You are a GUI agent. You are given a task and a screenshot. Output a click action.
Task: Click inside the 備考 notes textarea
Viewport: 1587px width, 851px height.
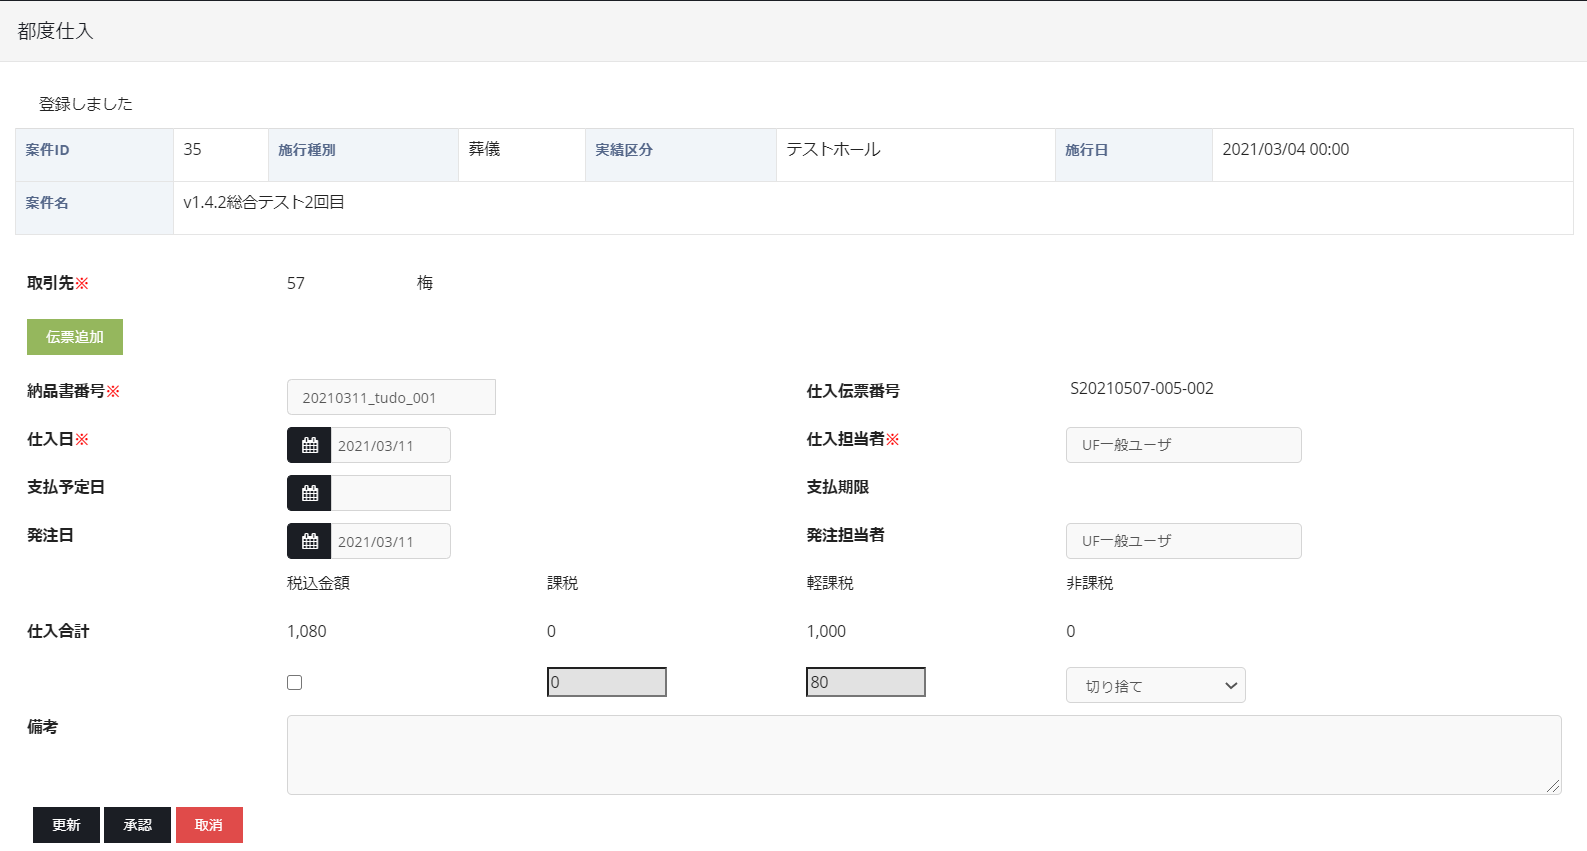pos(923,755)
